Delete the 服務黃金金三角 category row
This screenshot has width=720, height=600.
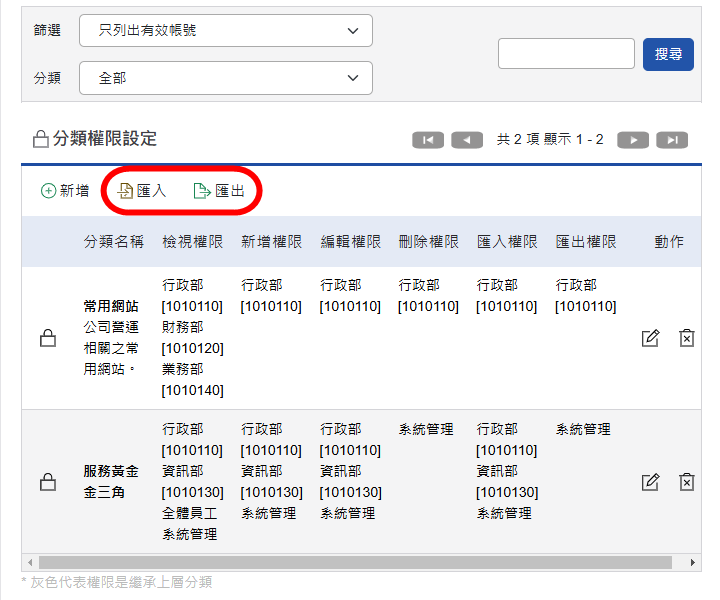tap(686, 482)
